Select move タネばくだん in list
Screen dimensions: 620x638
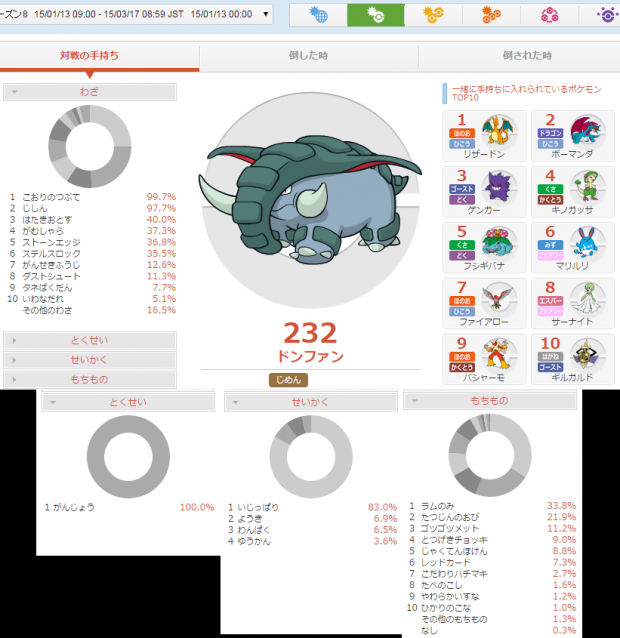(x=92, y=288)
